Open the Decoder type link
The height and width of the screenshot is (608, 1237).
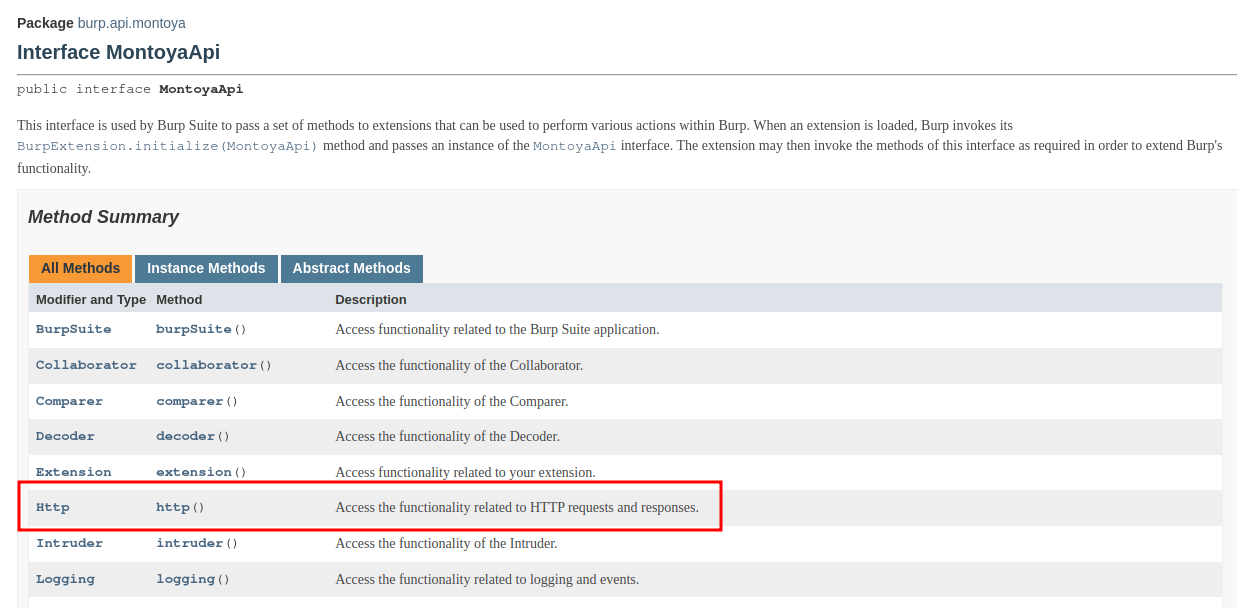click(65, 436)
